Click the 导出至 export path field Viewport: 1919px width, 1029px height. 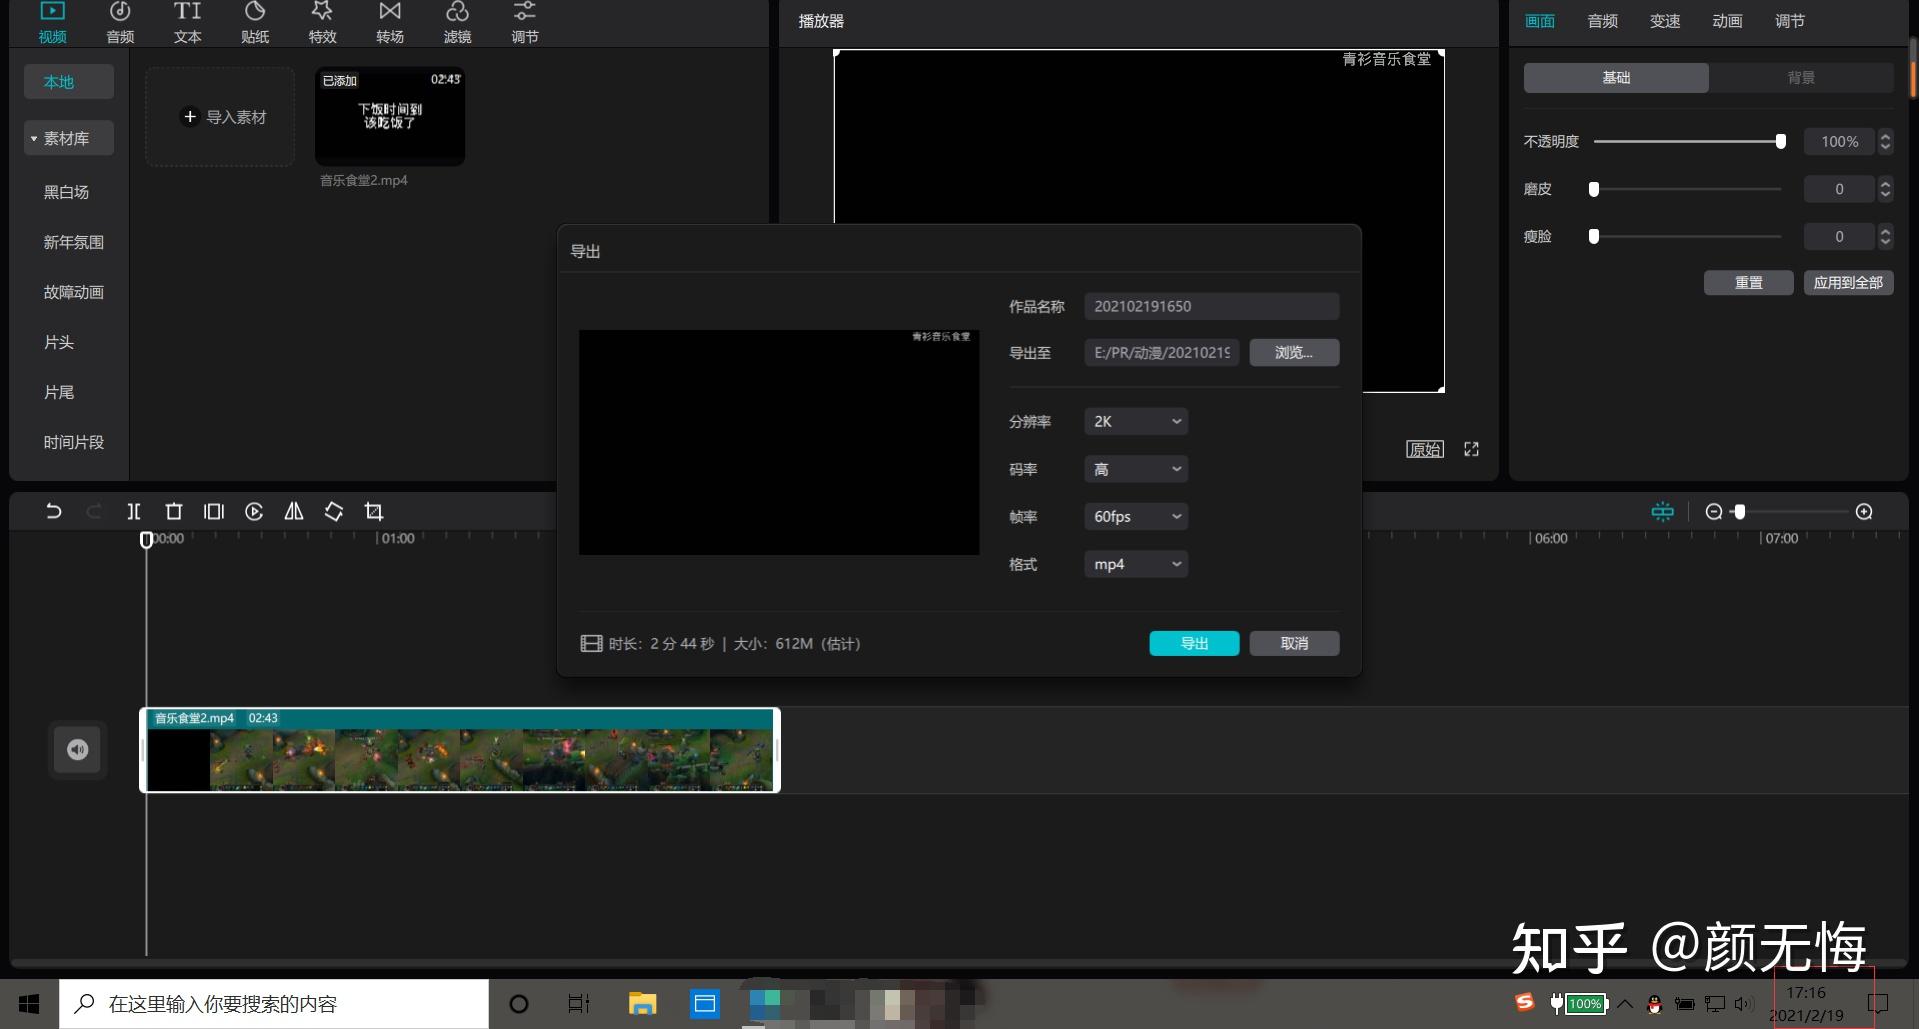point(1162,353)
